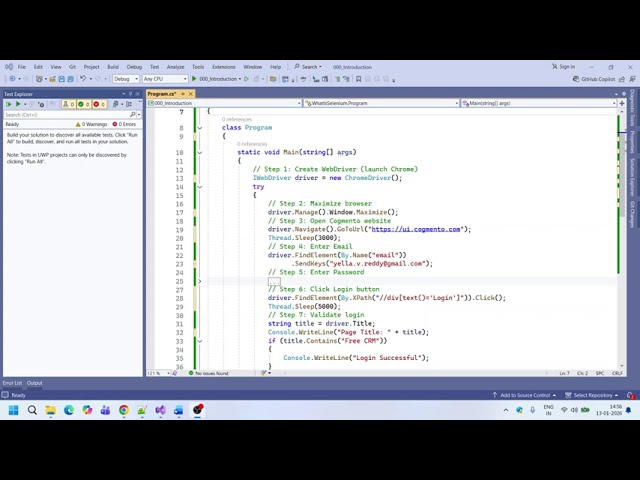Click the https://ui.cogmento.com link in the code
Image resolution: width=640 pixels, height=480 pixels.
coord(416,229)
